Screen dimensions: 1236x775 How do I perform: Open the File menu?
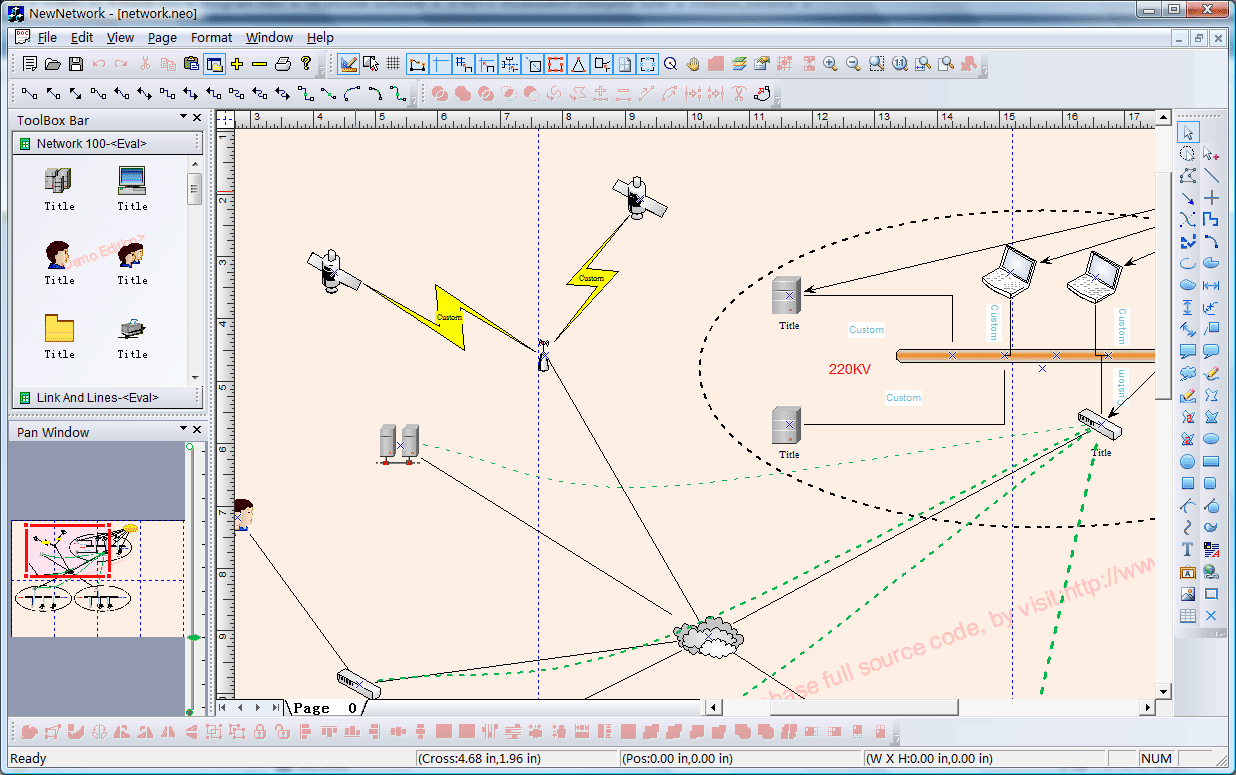pos(47,37)
